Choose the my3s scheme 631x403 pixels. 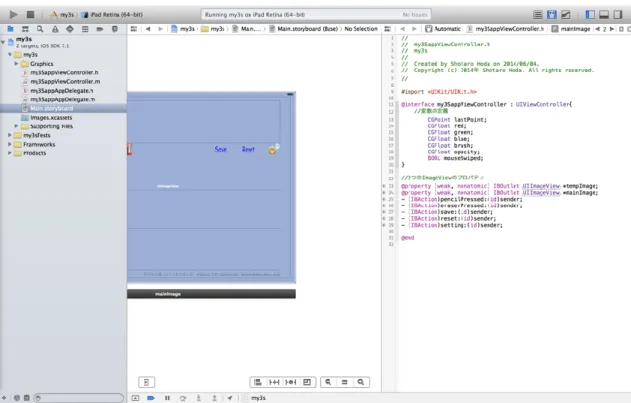click(63, 15)
